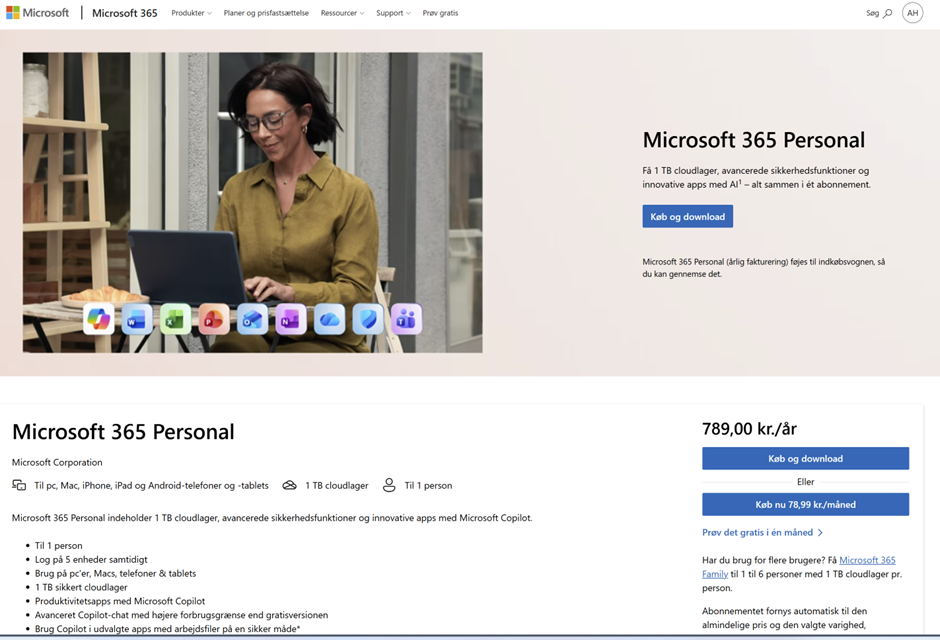Click 'Køb nu 78,99 kr./måned' button
This screenshot has height=640, width=940.
pyautogui.click(x=805, y=505)
